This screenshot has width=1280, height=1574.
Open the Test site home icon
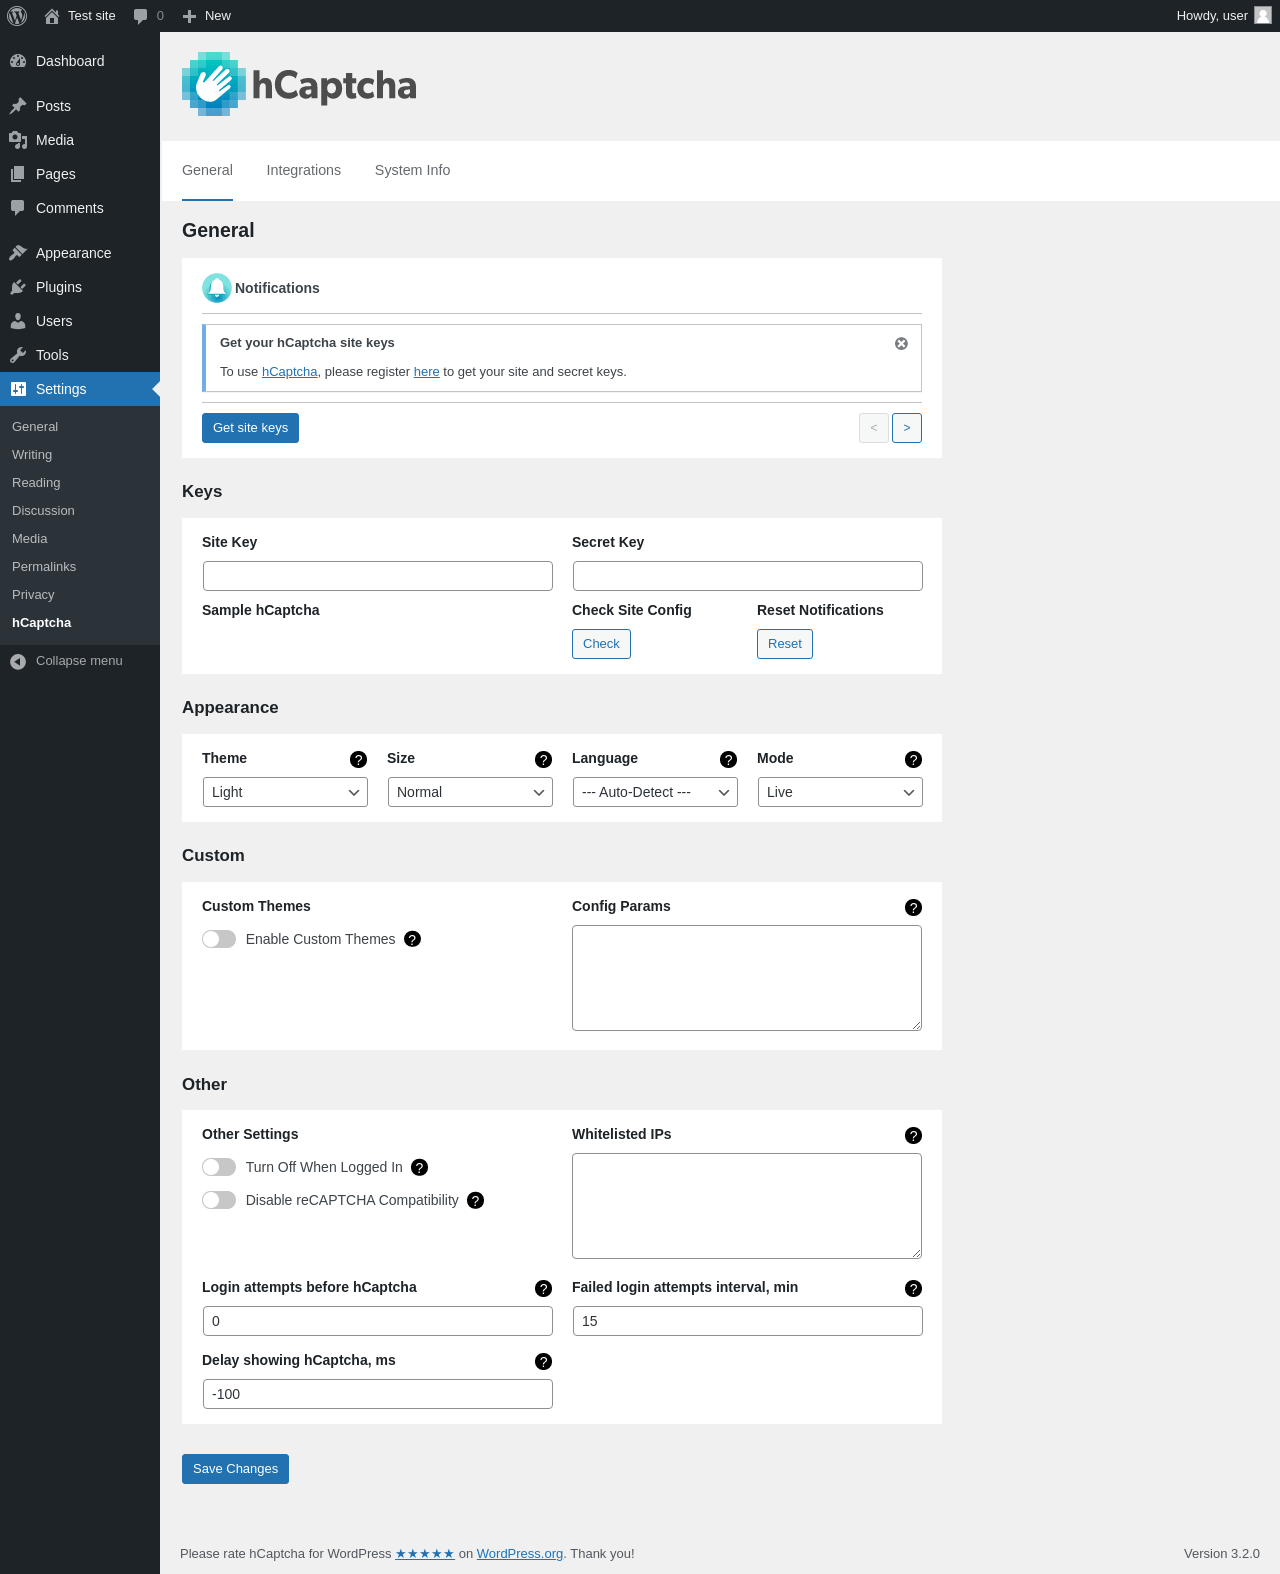[x=52, y=16]
